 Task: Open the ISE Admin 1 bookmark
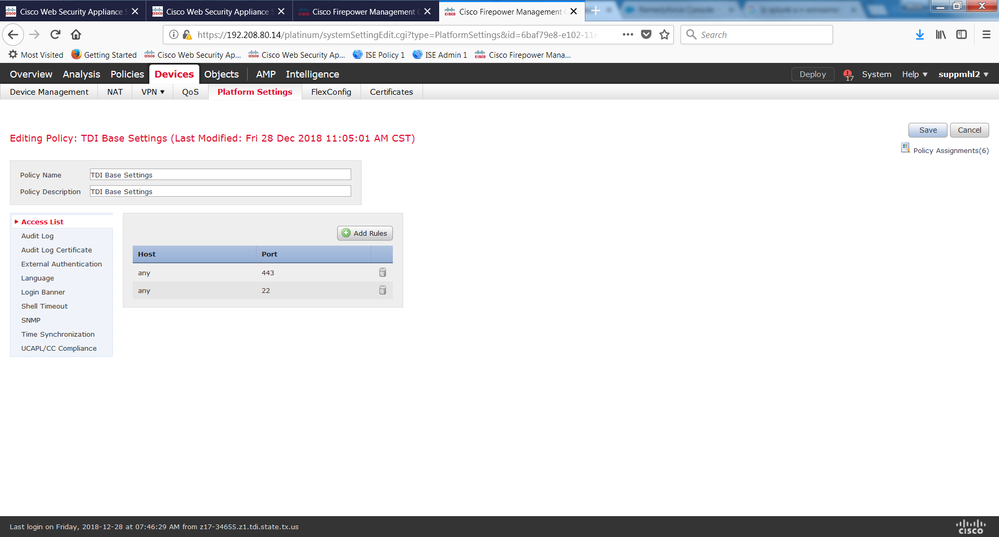coord(440,55)
